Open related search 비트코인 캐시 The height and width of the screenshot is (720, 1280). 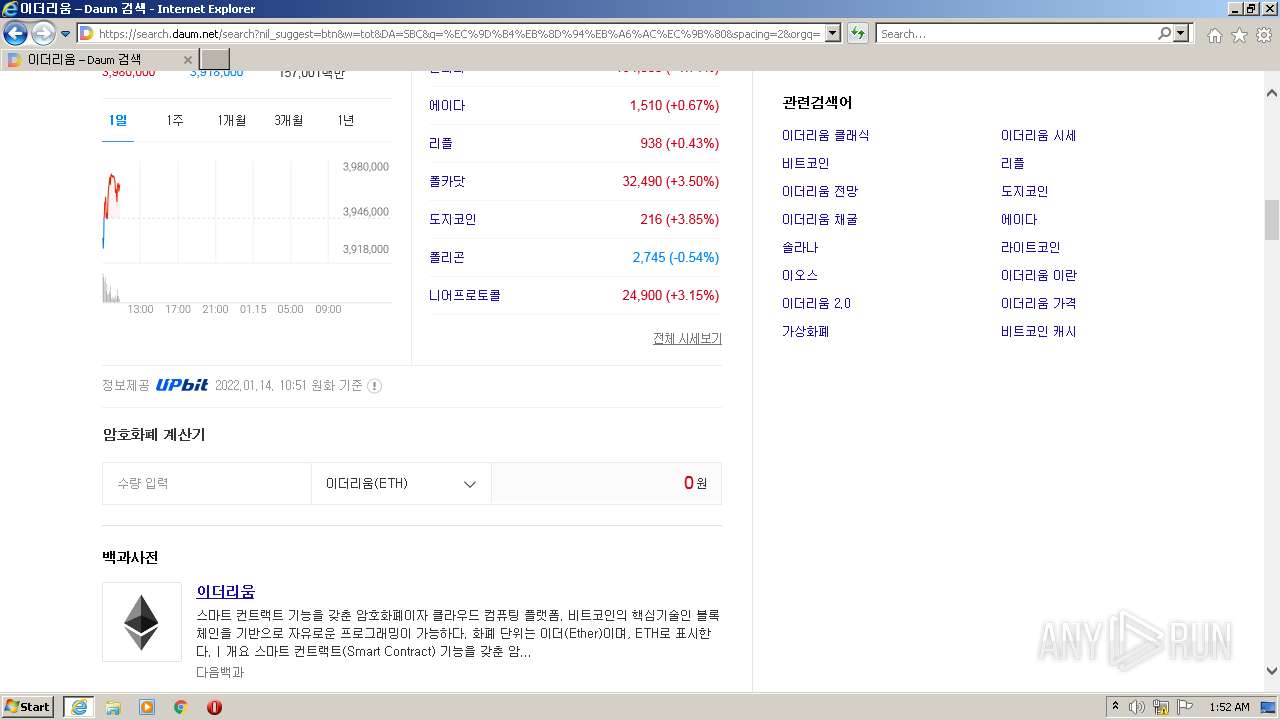(x=1039, y=332)
